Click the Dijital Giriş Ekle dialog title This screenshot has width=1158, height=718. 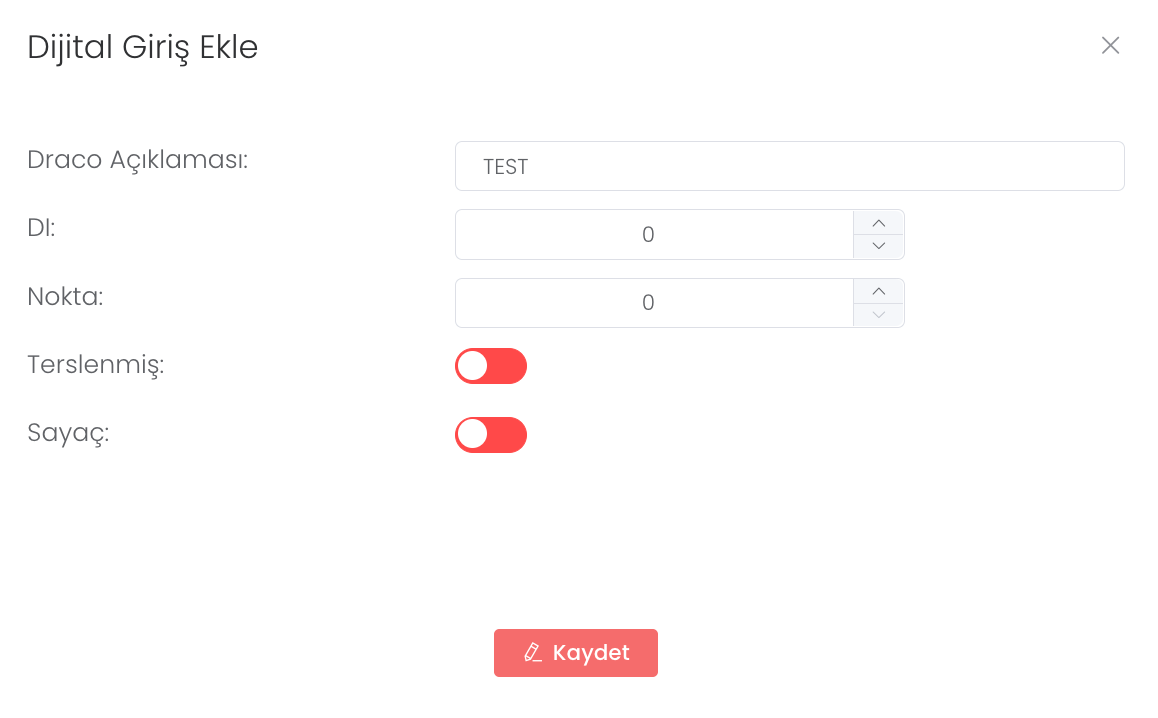tap(142, 47)
